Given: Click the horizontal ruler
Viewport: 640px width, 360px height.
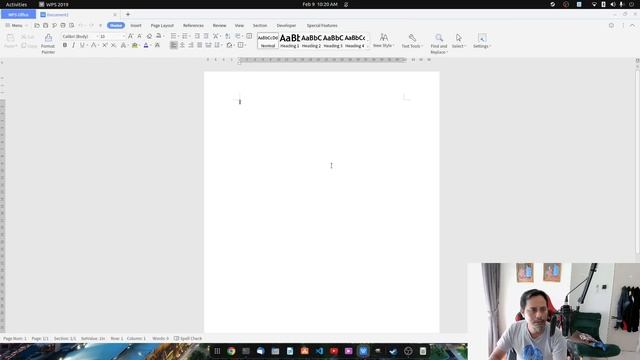Looking at the screenshot, I should (322, 60).
